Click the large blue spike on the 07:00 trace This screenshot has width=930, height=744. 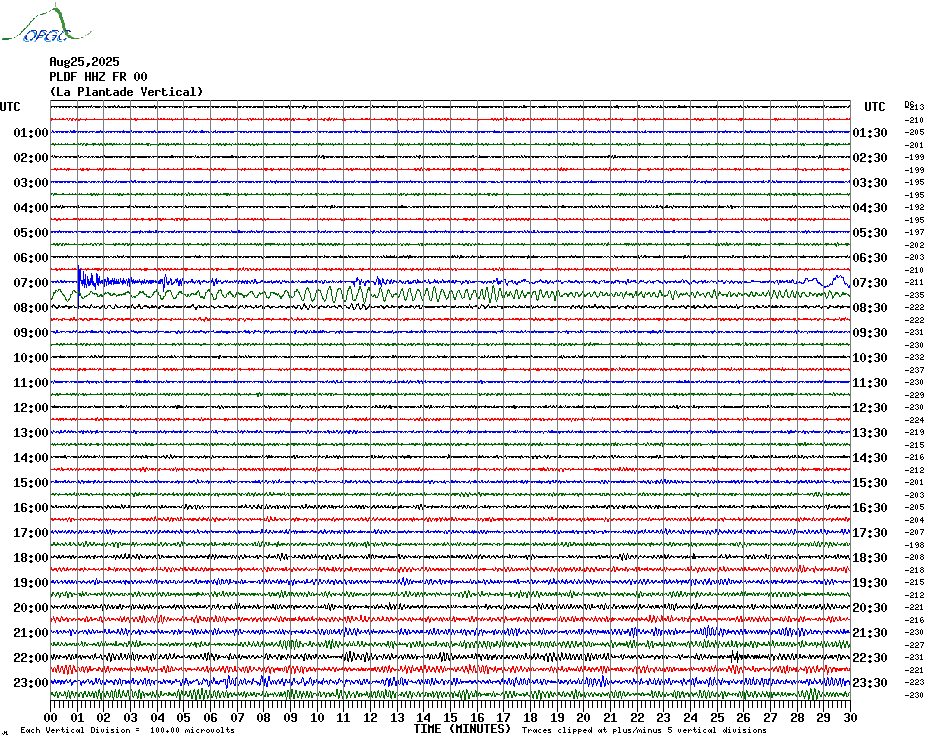79,286
